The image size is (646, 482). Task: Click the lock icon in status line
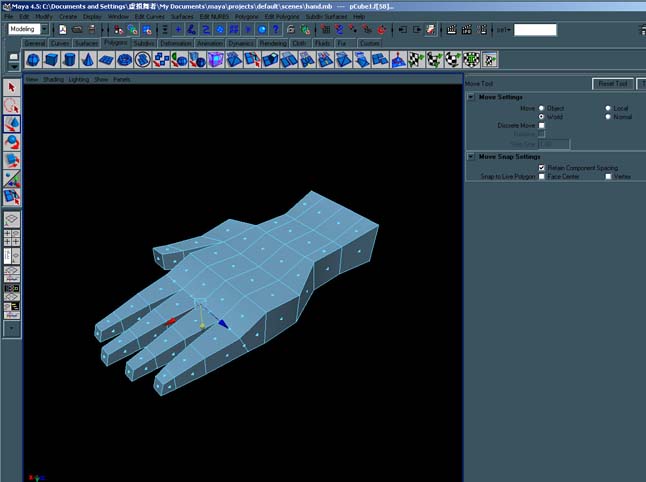click(291, 30)
